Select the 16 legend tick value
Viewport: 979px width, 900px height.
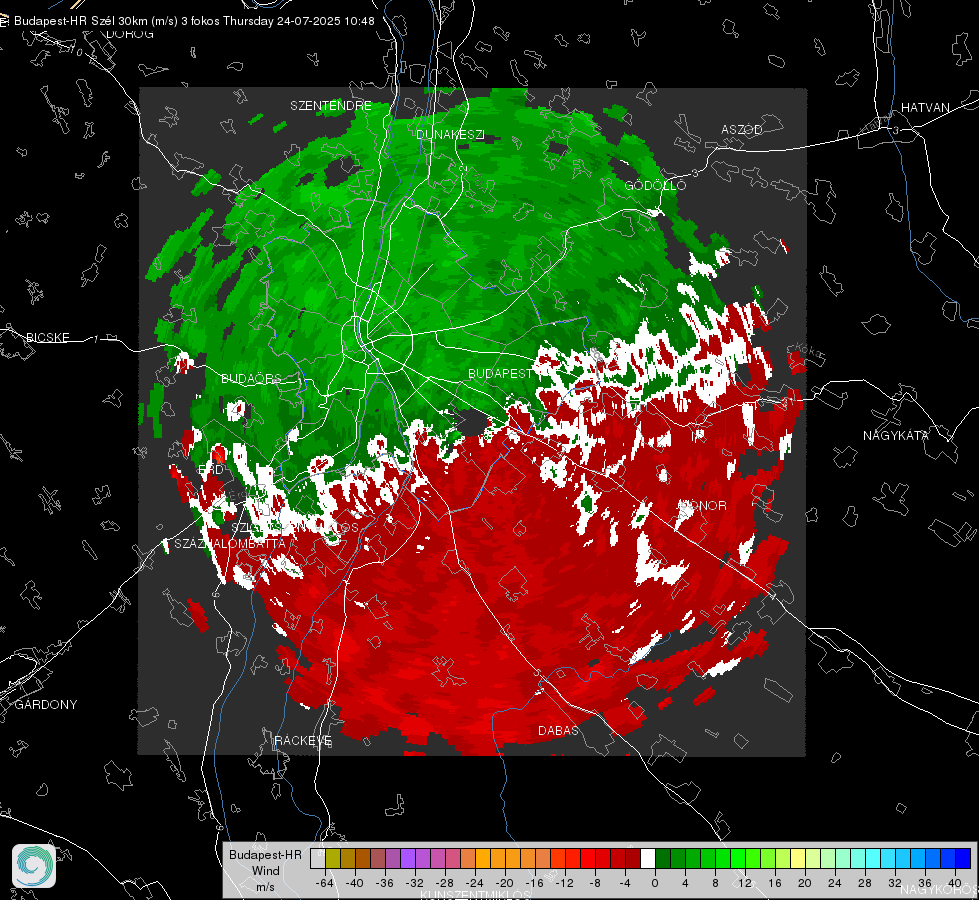coord(775,883)
